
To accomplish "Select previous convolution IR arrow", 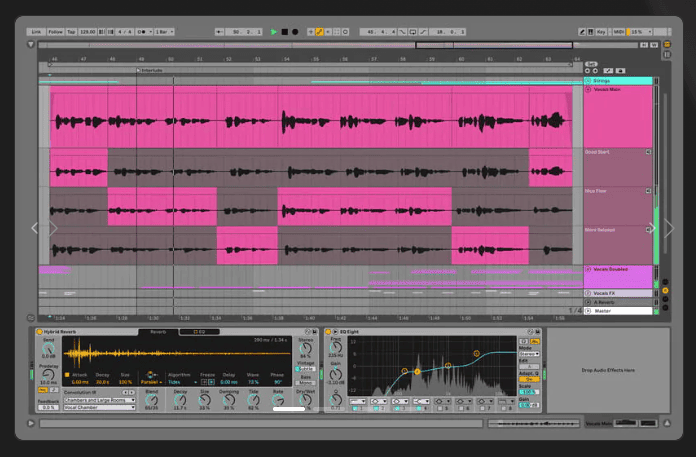I will click(126, 392).
